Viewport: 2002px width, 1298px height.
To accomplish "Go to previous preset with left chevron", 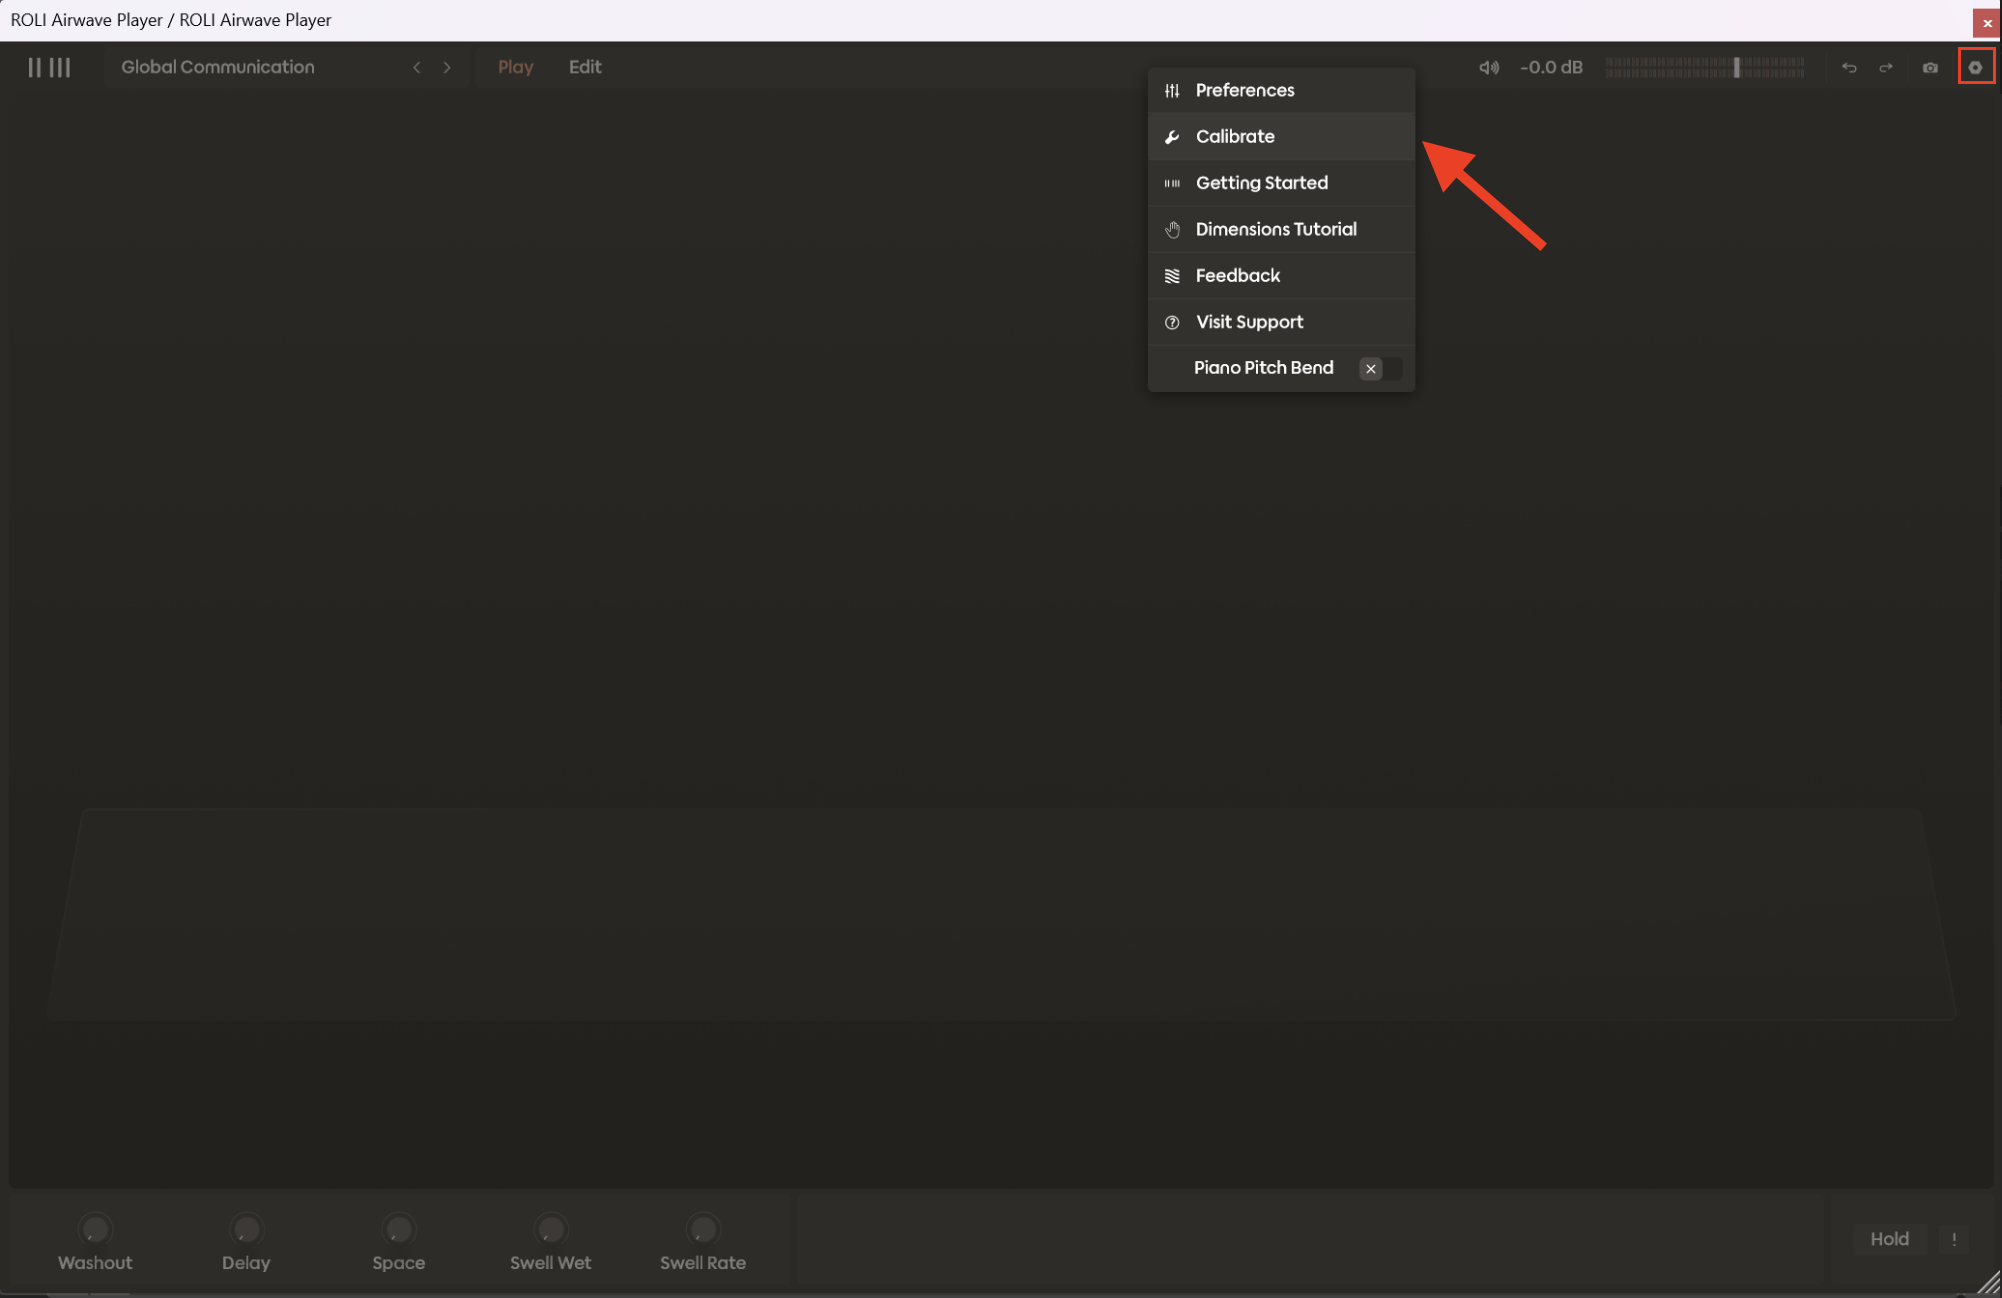I will [x=416, y=67].
